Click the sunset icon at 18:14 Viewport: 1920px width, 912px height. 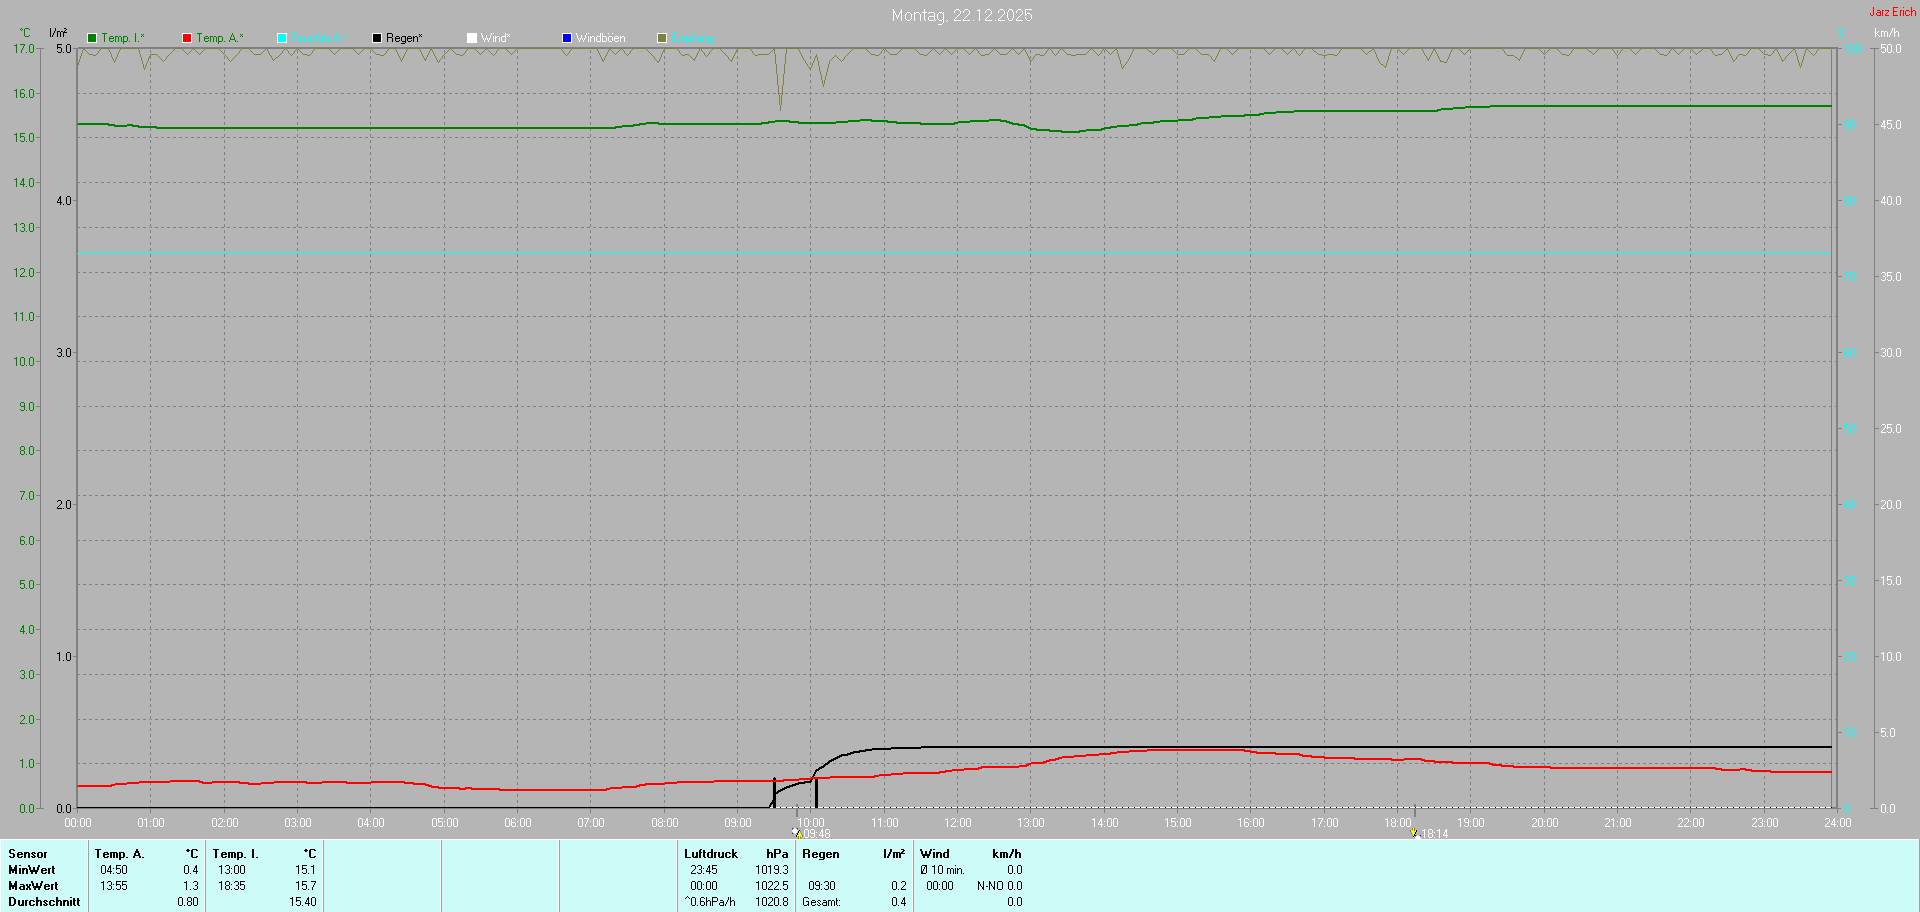(x=1414, y=832)
